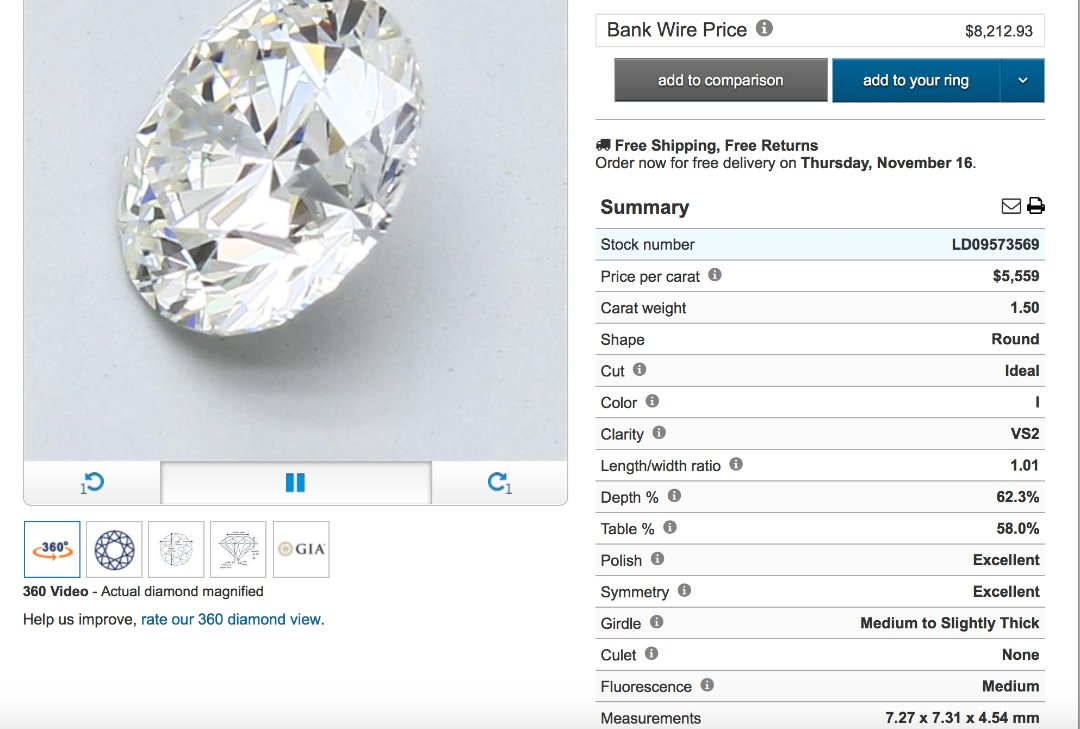Pause the 360 diamond video

295,483
